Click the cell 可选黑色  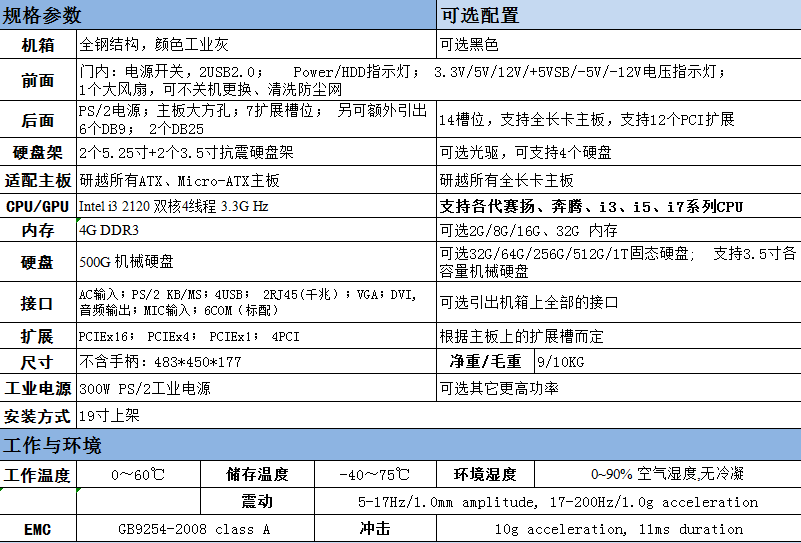pyautogui.click(x=619, y=44)
